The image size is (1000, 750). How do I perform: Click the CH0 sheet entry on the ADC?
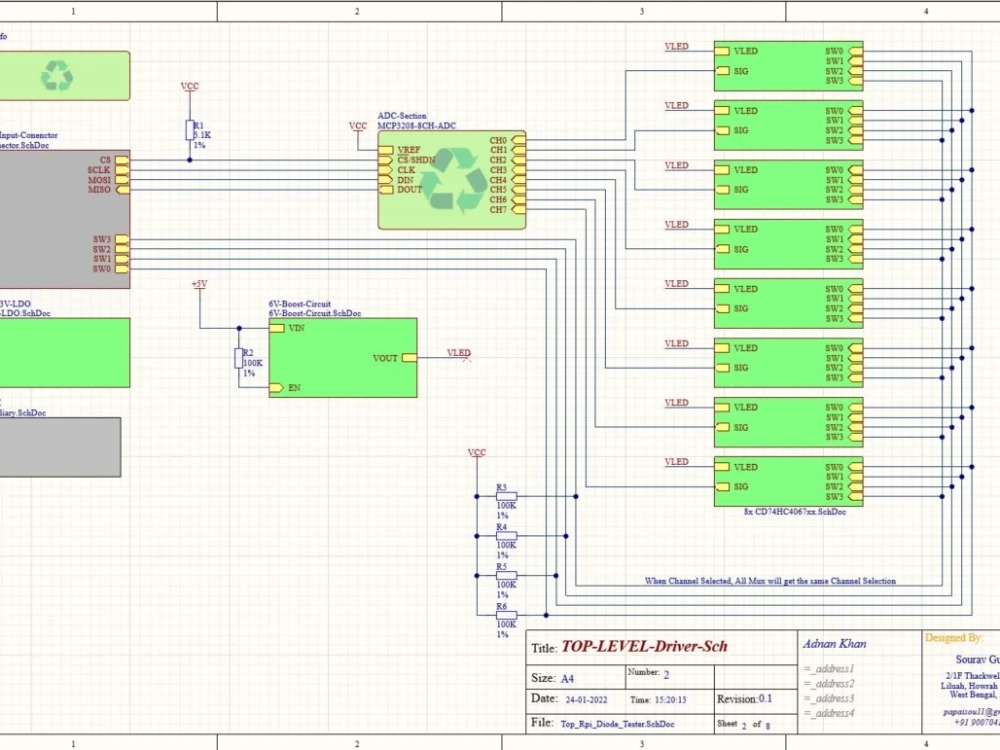pyautogui.click(x=516, y=141)
